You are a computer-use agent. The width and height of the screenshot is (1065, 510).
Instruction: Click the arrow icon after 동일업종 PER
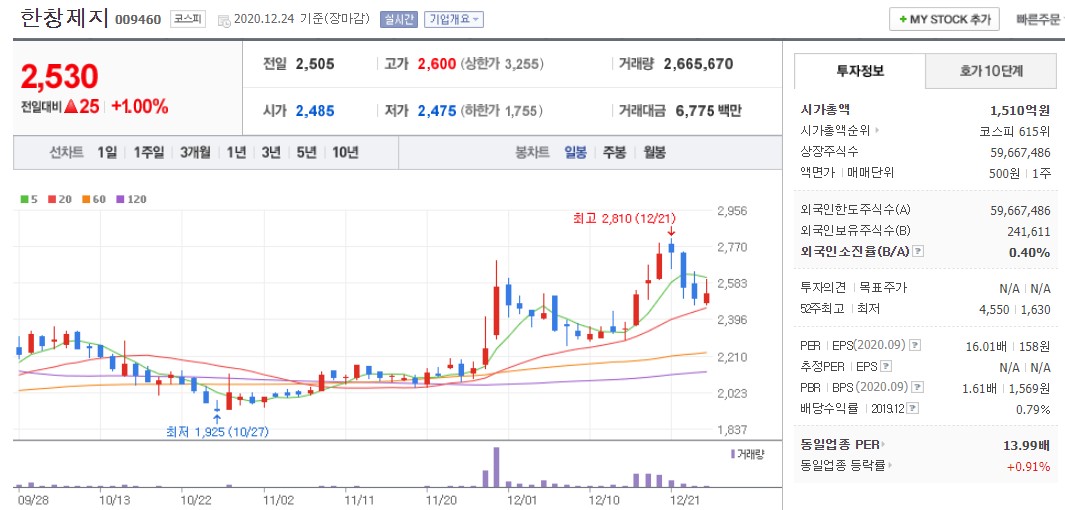click(x=884, y=445)
